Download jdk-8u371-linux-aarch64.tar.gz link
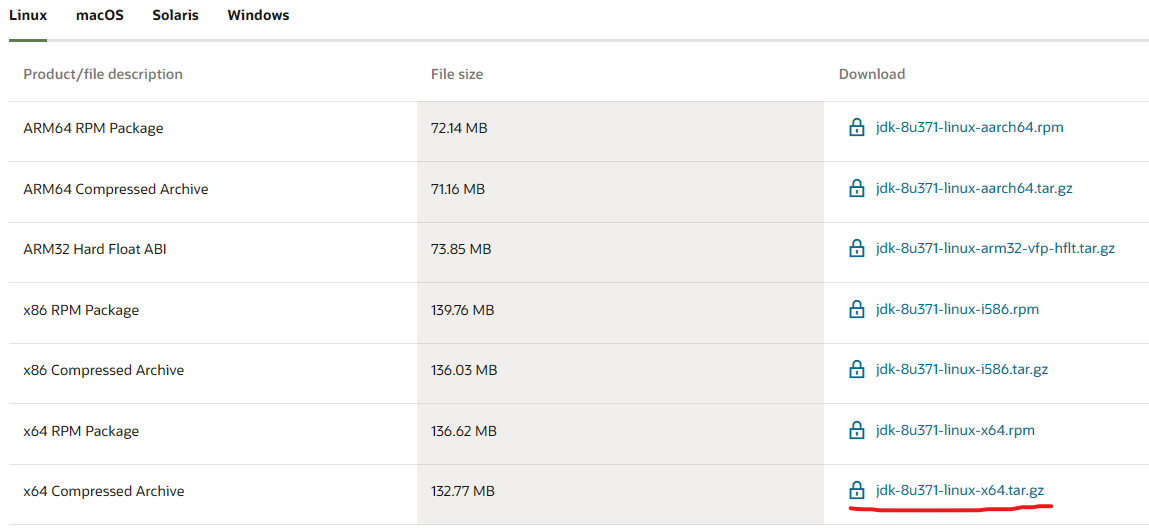Screen dimensions: 1149x530 (x=974, y=188)
